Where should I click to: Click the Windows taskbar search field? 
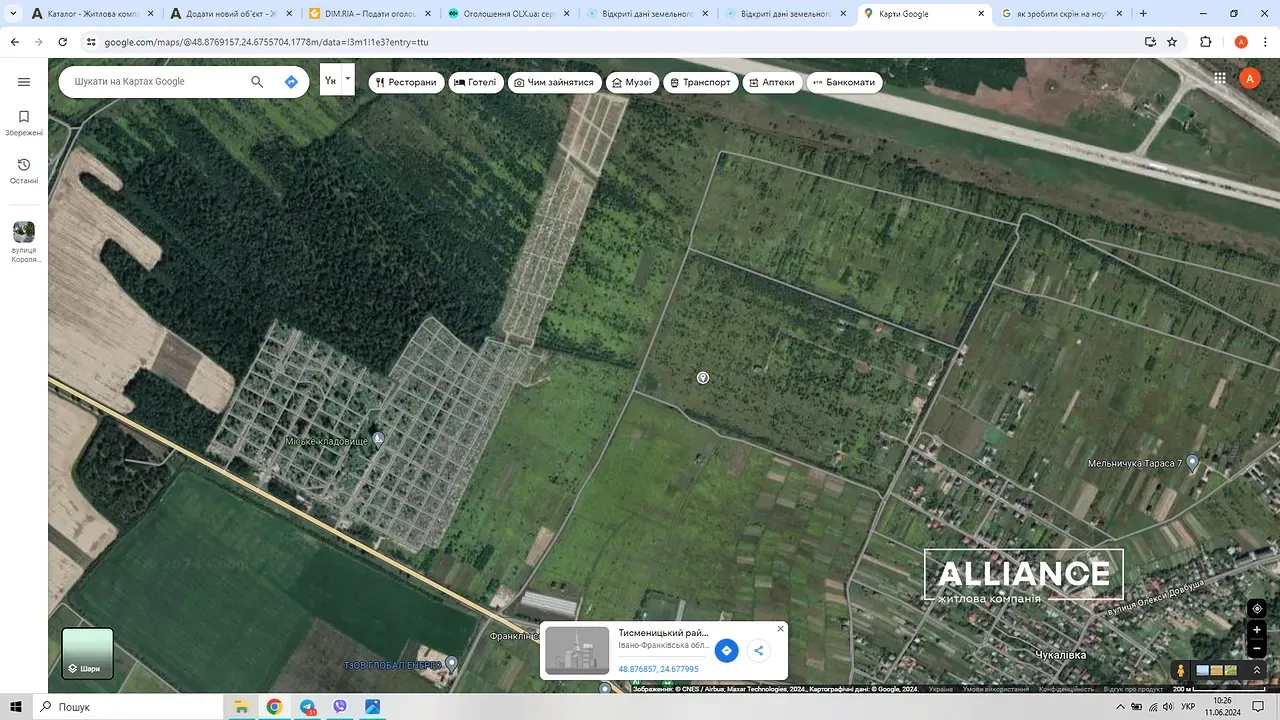click(130, 707)
